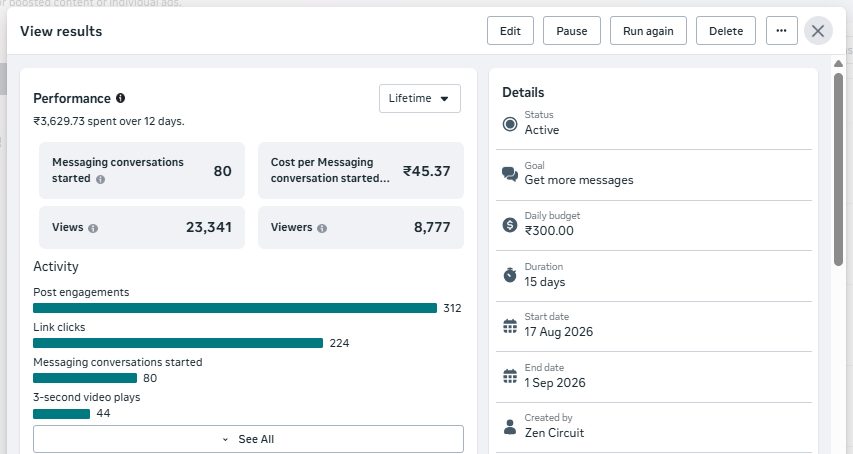The height and width of the screenshot is (454, 853).
Task: Click the '₹3,629.73 spent over 12 days' text
Action: click(109, 121)
